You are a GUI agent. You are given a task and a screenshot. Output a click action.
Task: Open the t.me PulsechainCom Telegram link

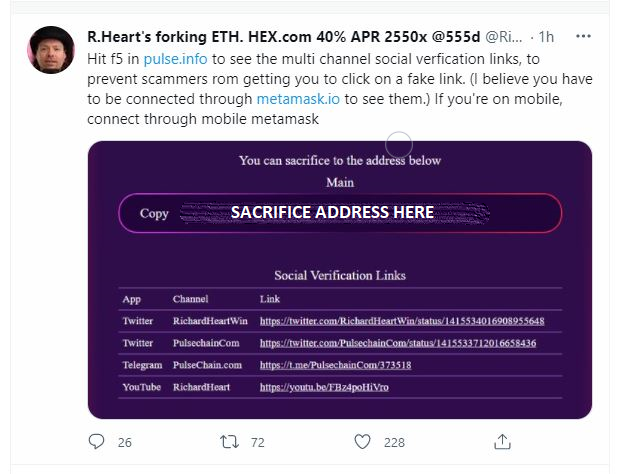pyautogui.click(x=335, y=365)
